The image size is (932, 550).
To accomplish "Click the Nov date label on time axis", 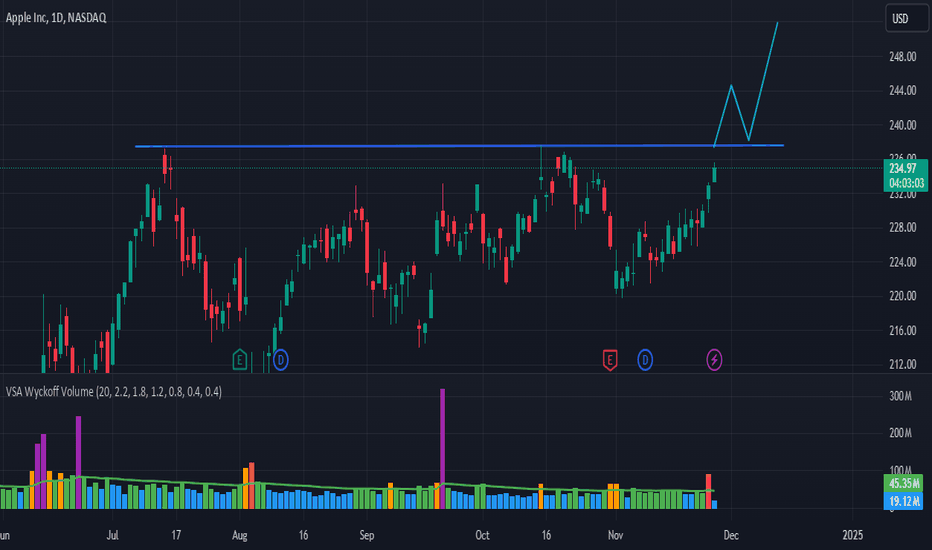I will pos(616,535).
